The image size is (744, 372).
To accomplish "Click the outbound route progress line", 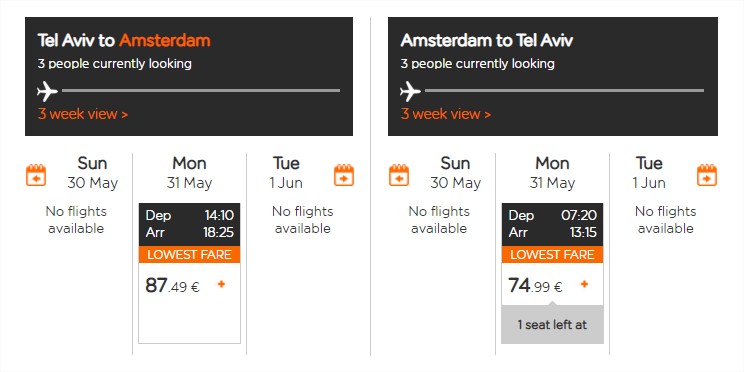I will click(x=201, y=90).
